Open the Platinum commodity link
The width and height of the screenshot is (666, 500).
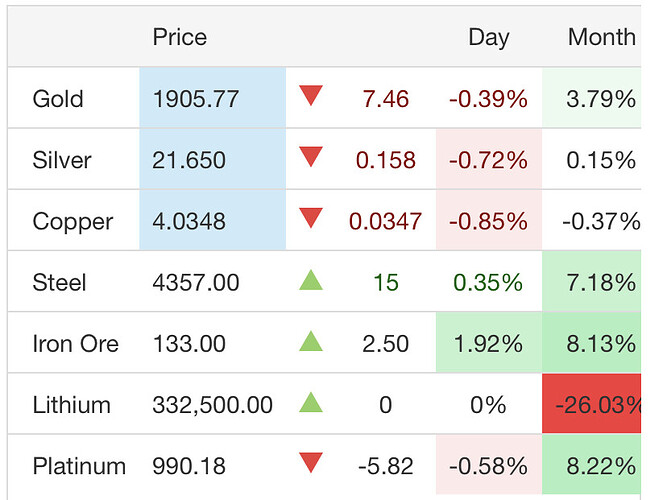(x=79, y=466)
